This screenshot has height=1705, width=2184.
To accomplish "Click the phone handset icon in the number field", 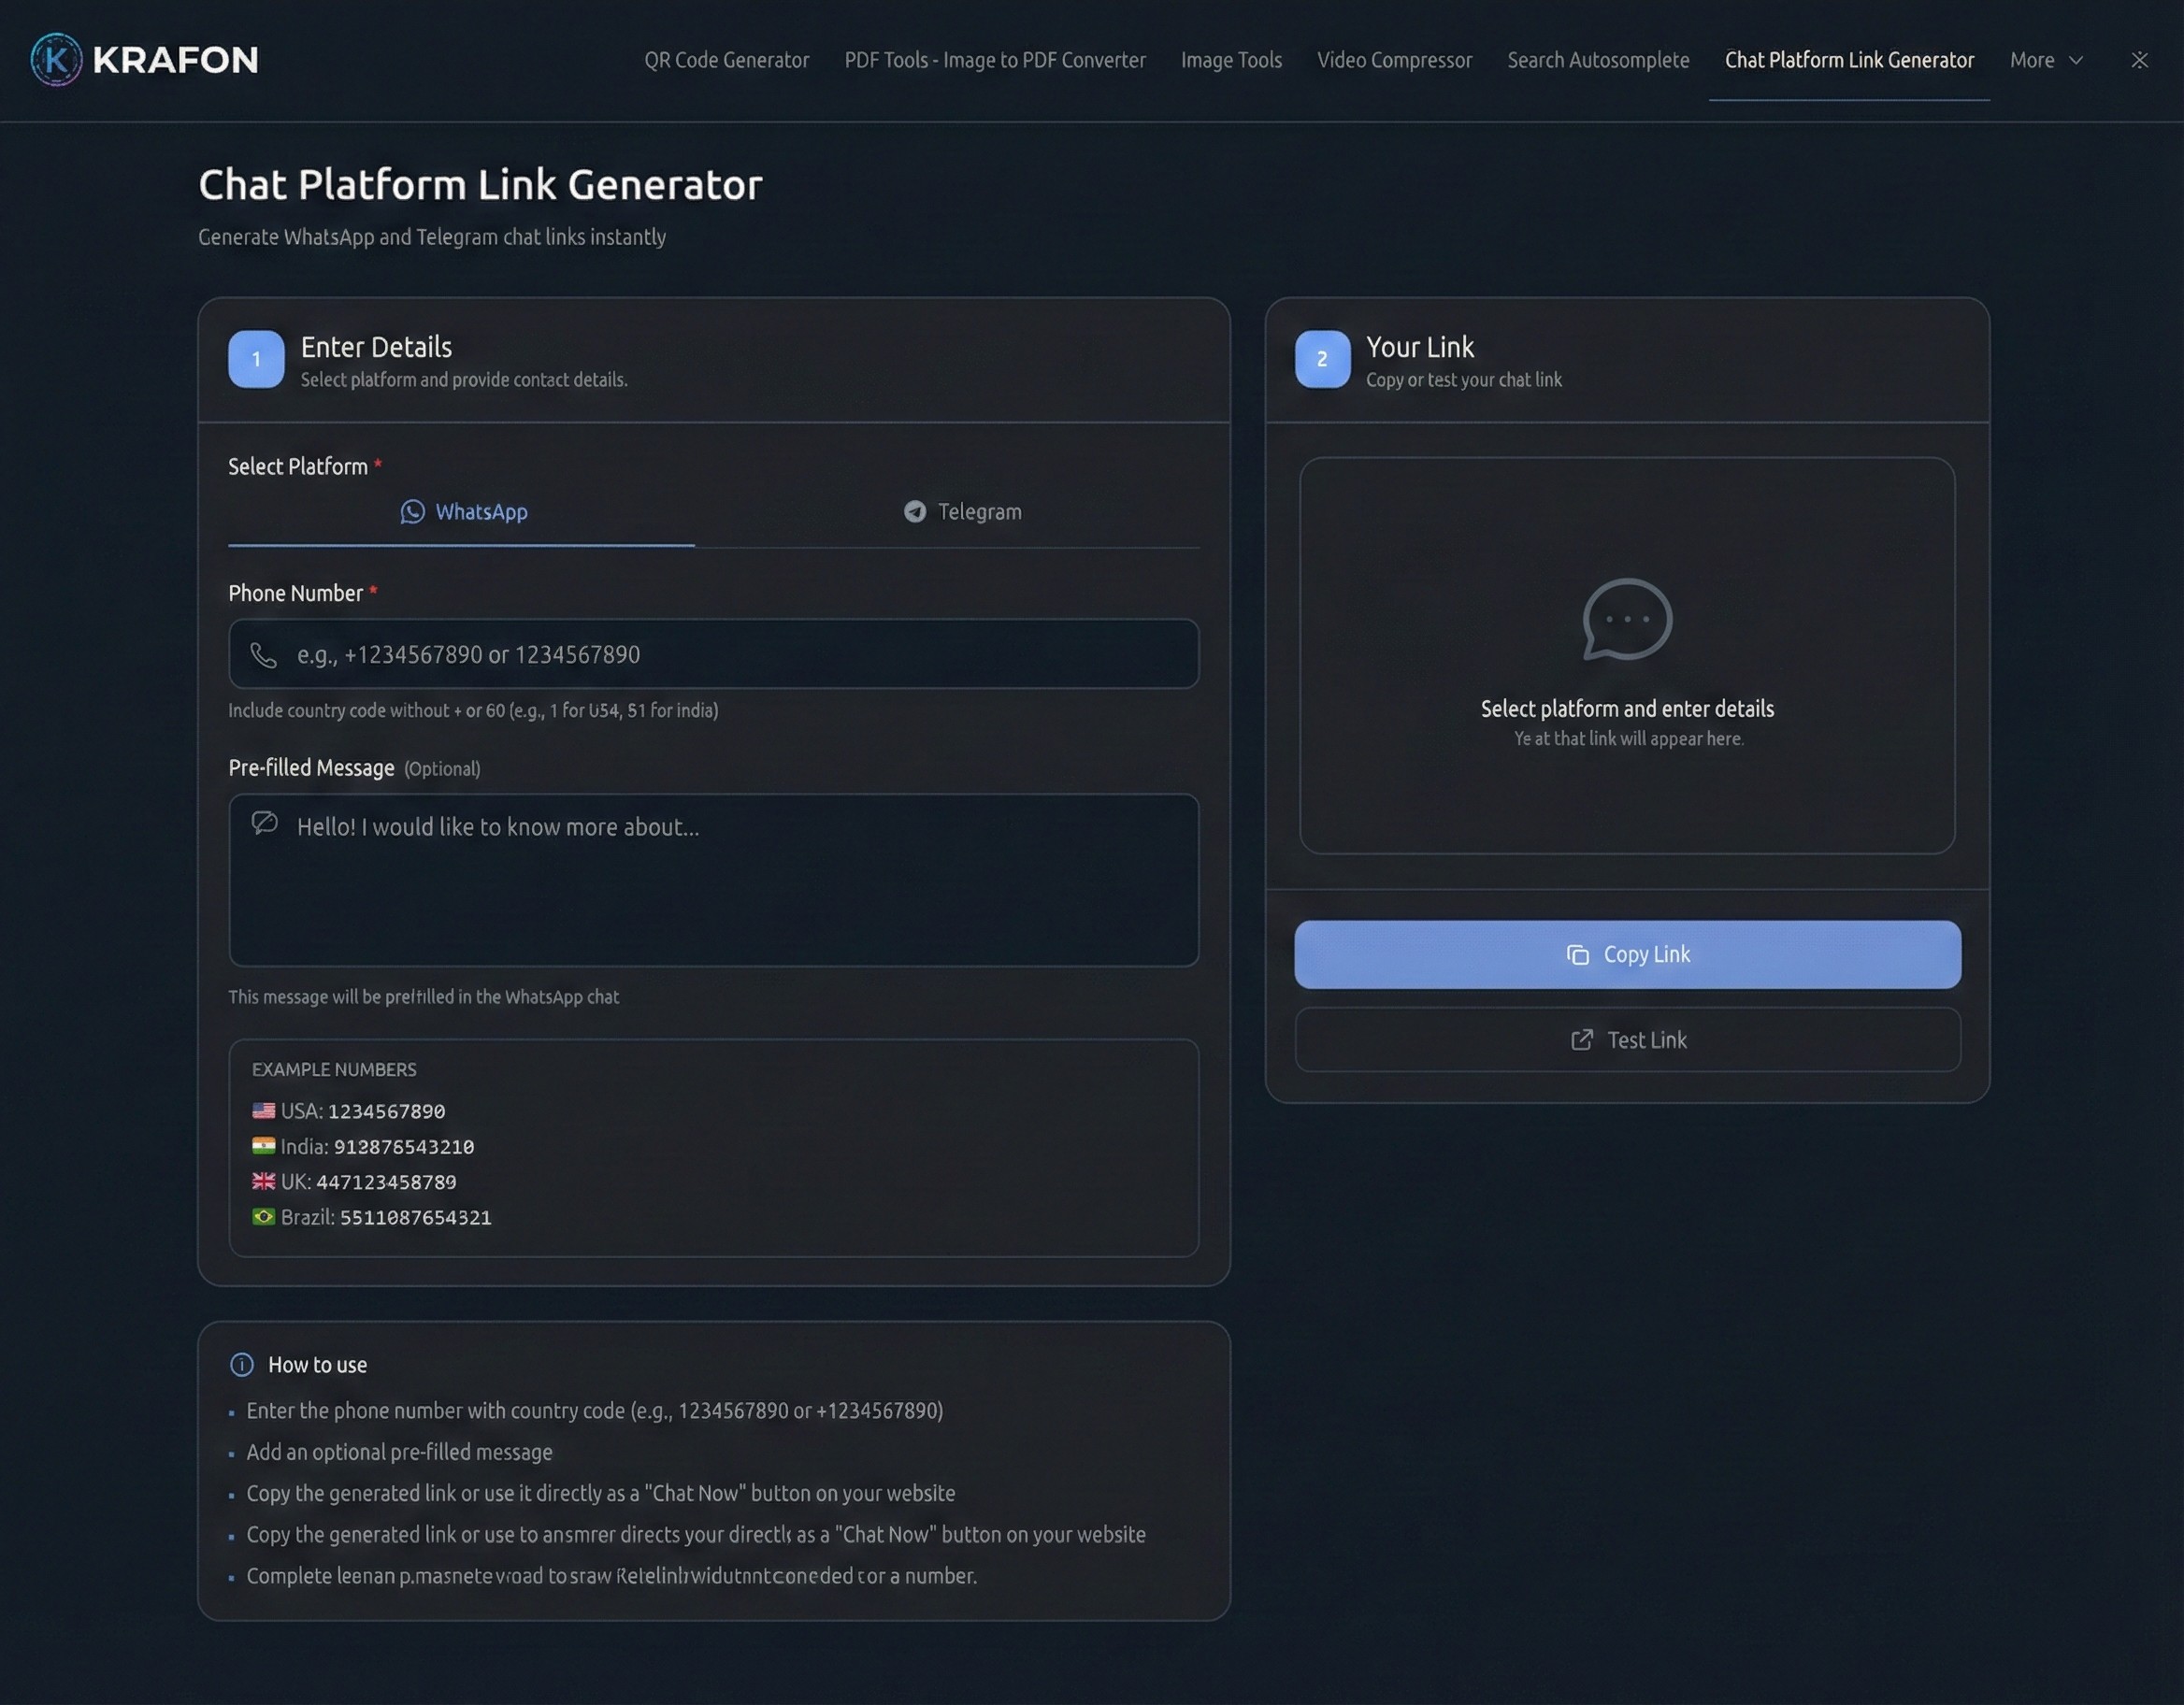I will tap(263, 655).
